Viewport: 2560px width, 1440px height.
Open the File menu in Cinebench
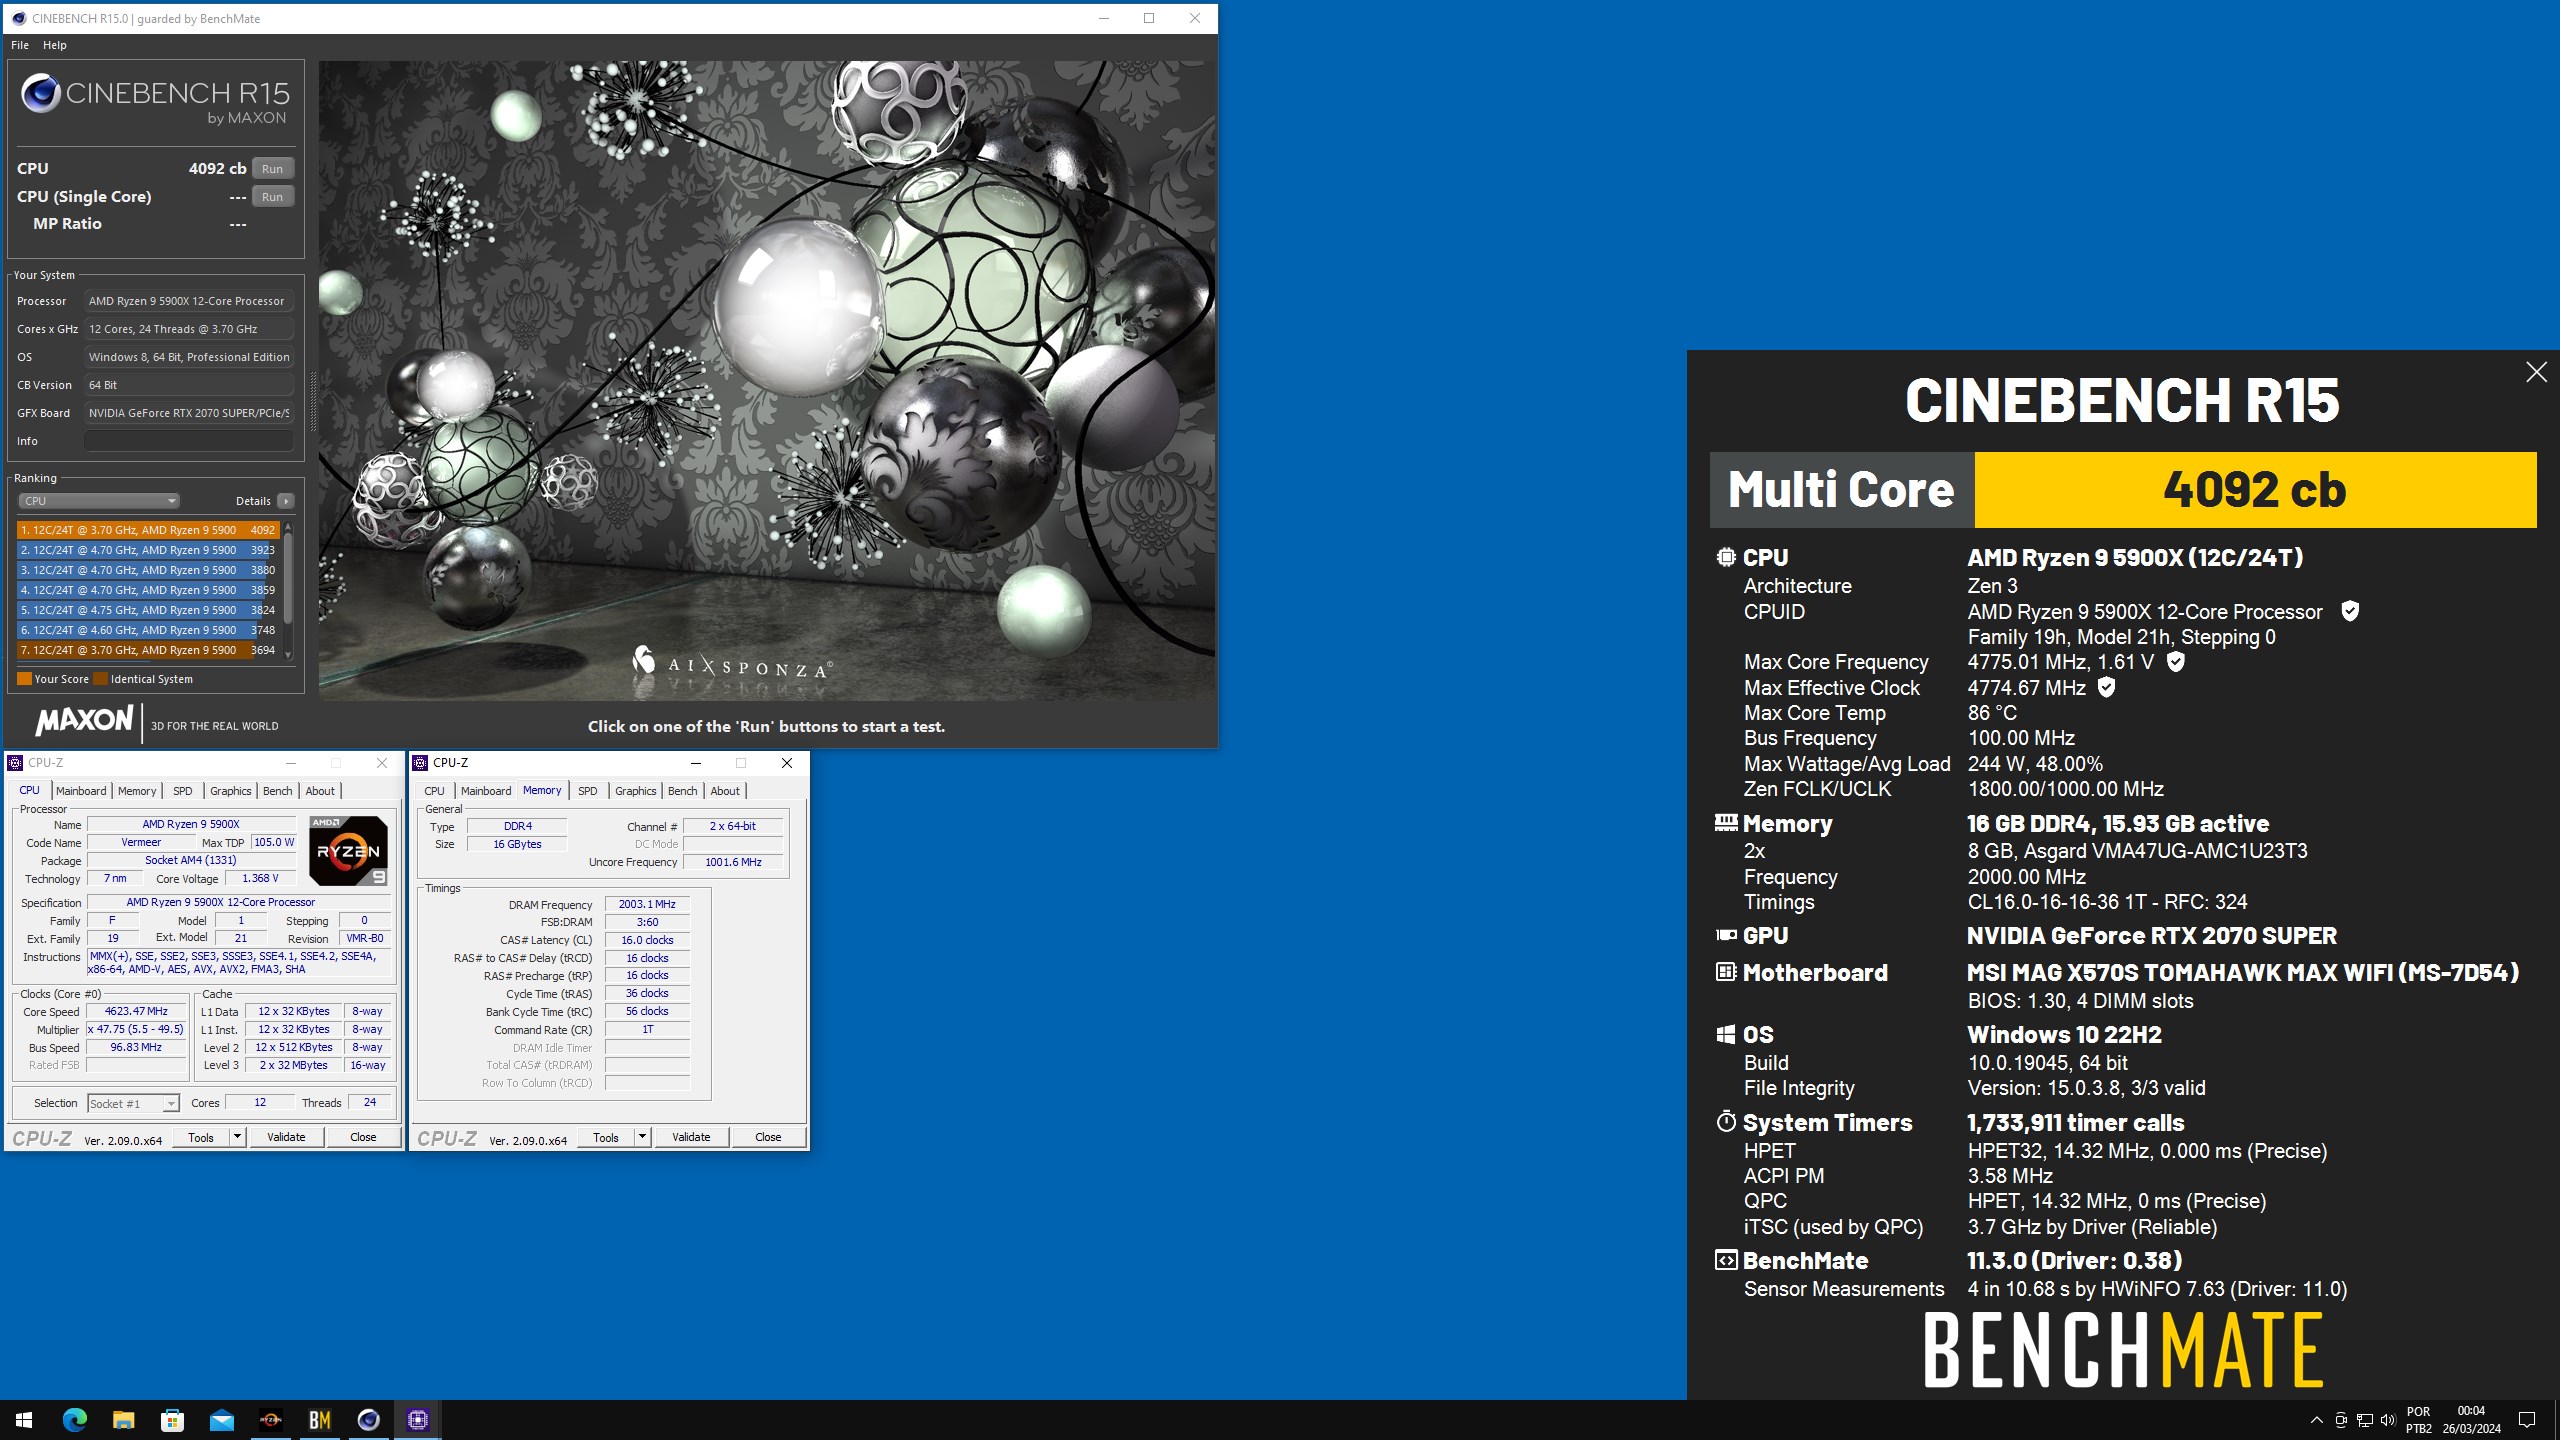pyautogui.click(x=20, y=45)
